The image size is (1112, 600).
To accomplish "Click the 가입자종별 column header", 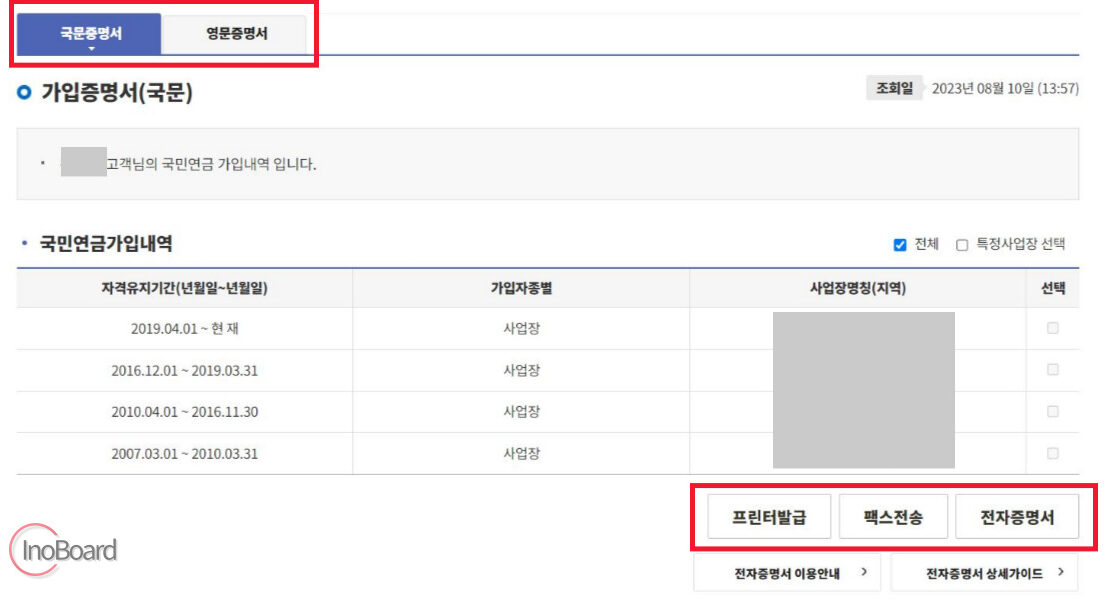I will (521, 288).
